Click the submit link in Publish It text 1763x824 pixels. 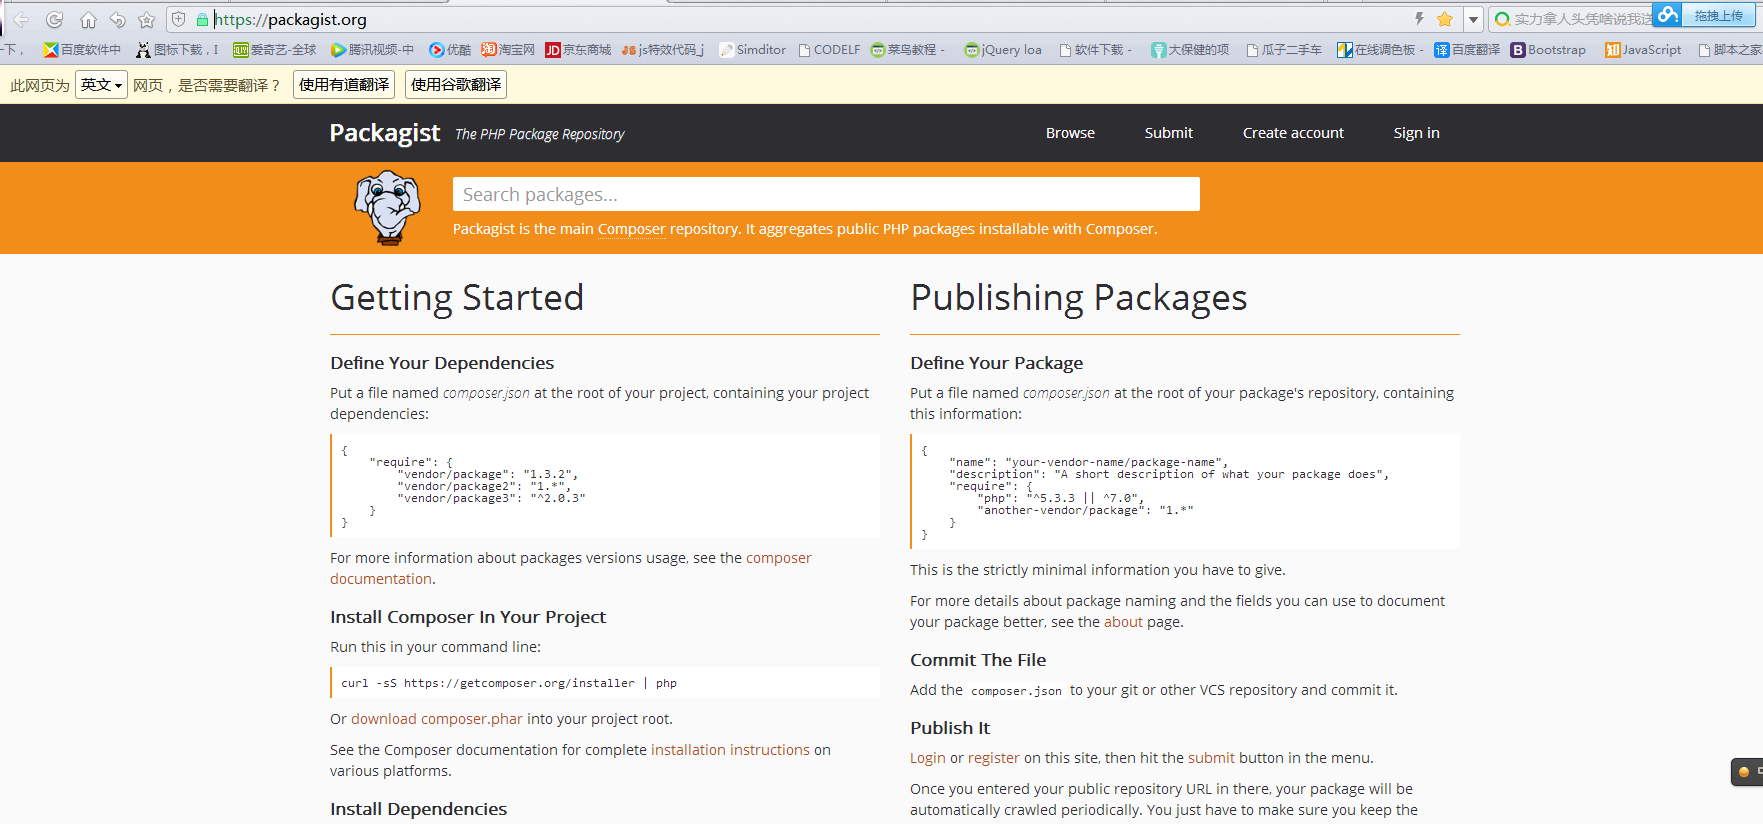(x=1211, y=758)
